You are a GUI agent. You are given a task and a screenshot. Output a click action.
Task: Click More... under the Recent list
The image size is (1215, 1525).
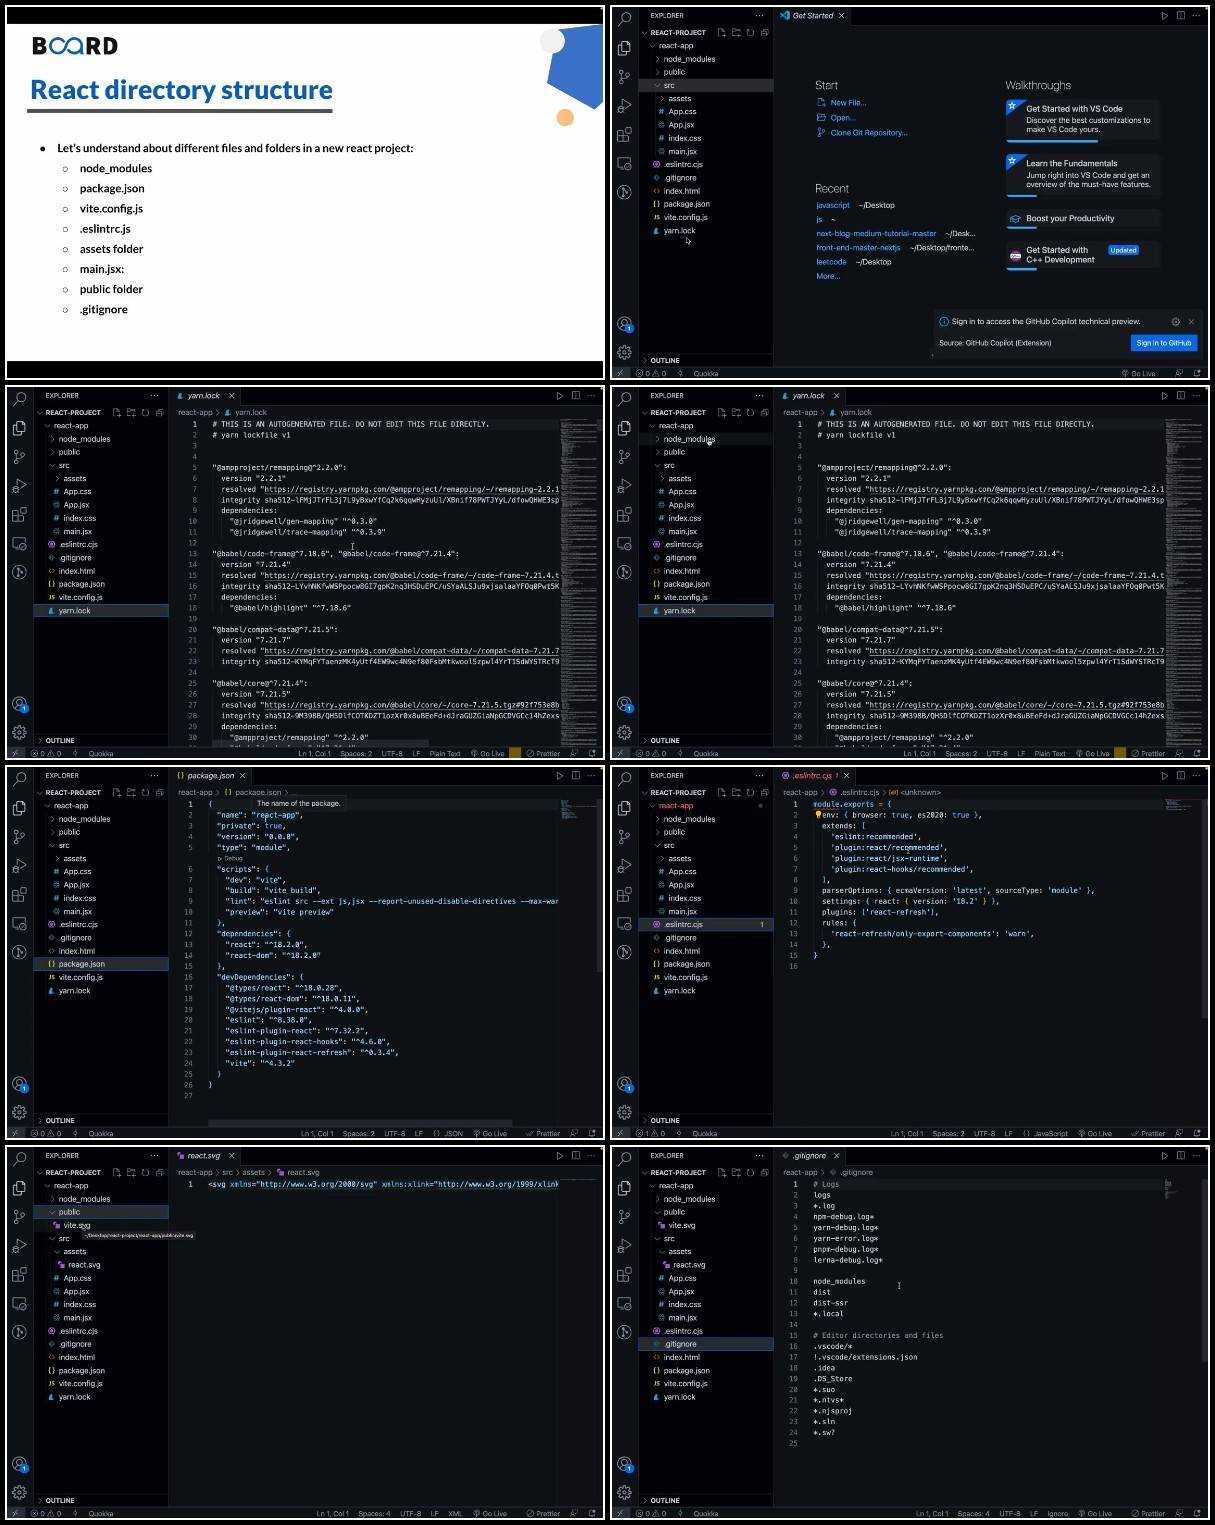(x=828, y=276)
